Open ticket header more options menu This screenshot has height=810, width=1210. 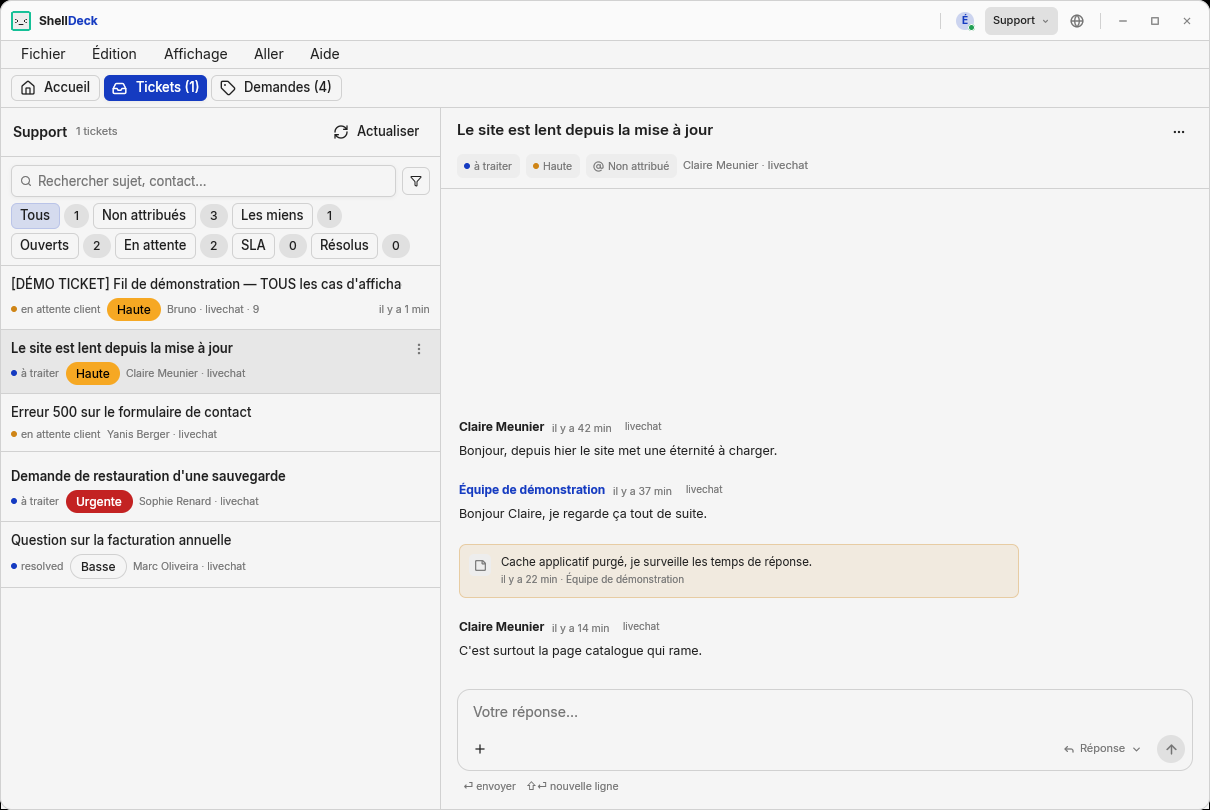(x=1179, y=132)
